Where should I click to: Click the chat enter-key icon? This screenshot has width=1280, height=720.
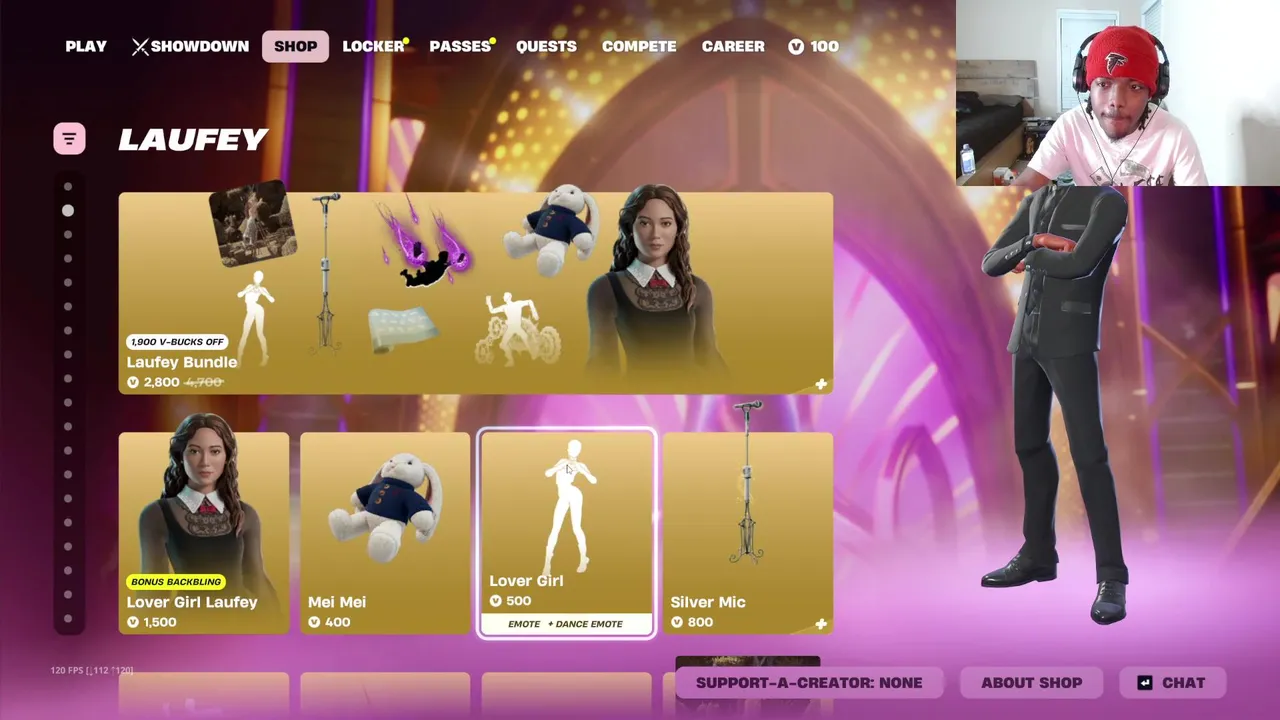pos(1145,683)
